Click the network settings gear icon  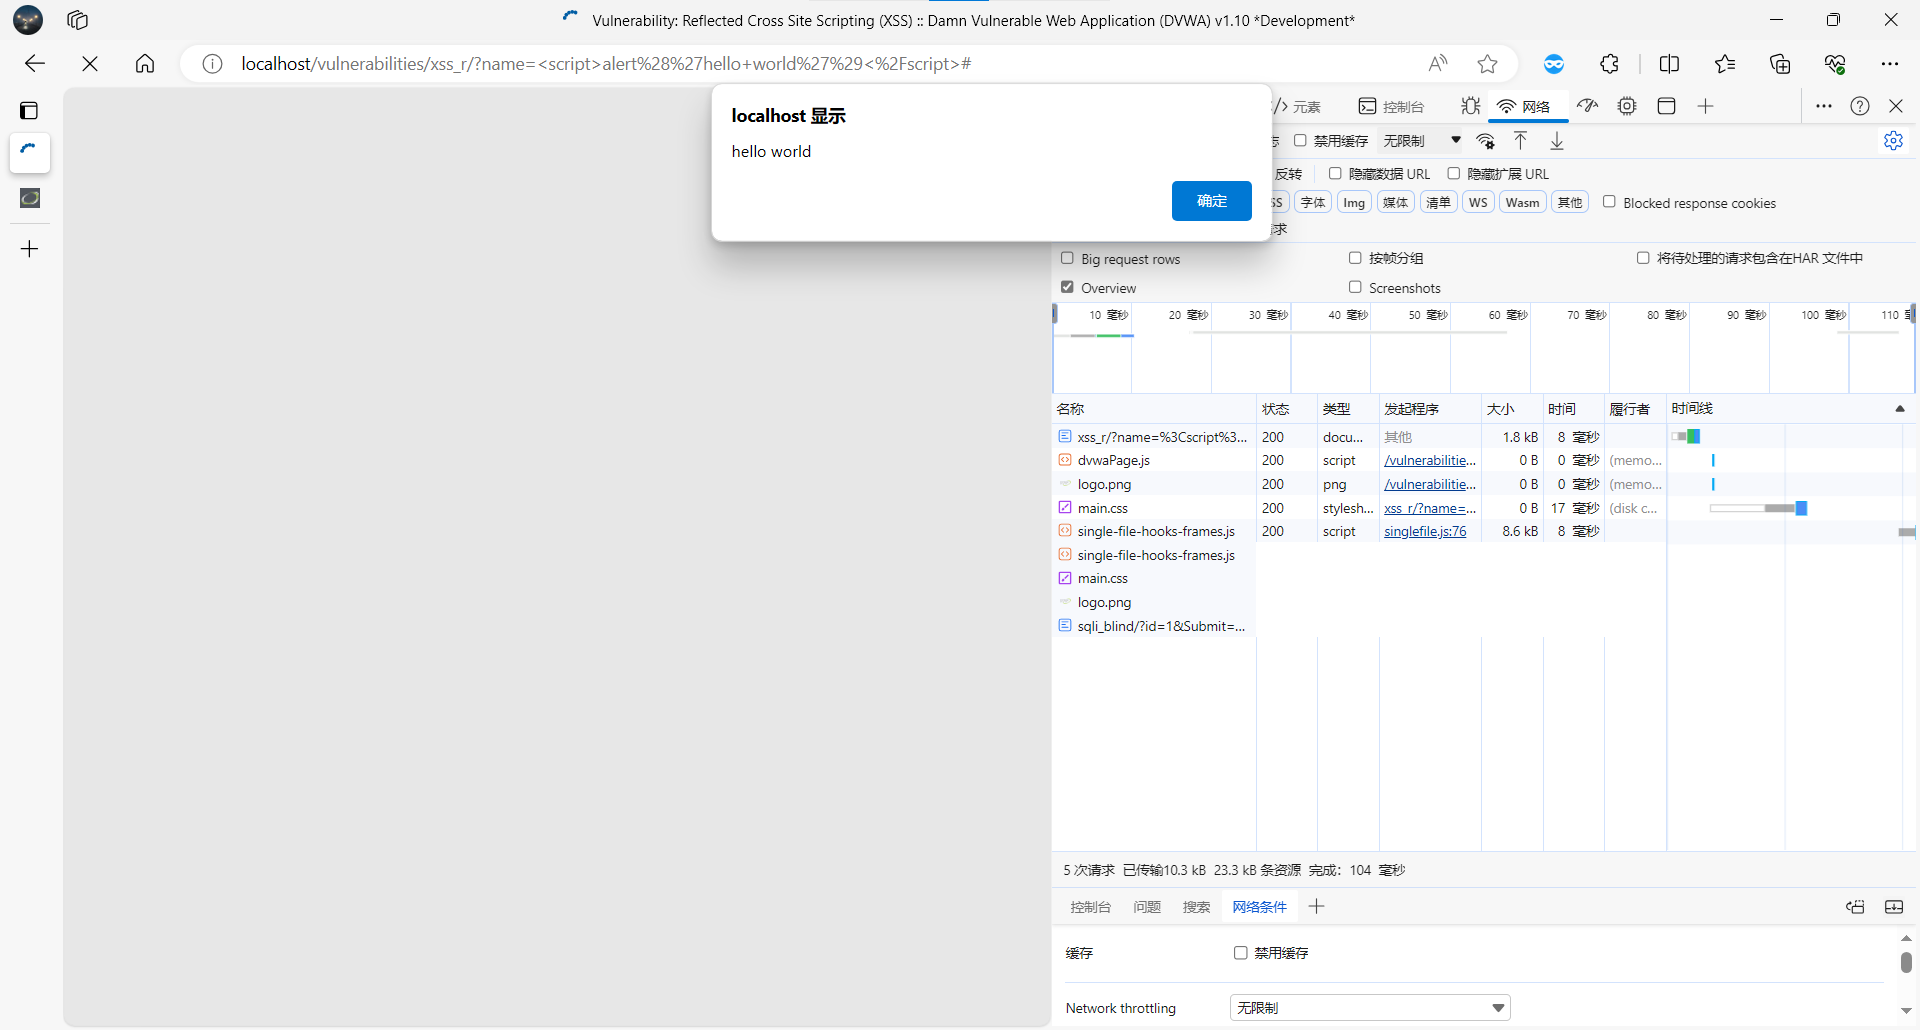click(x=1893, y=141)
